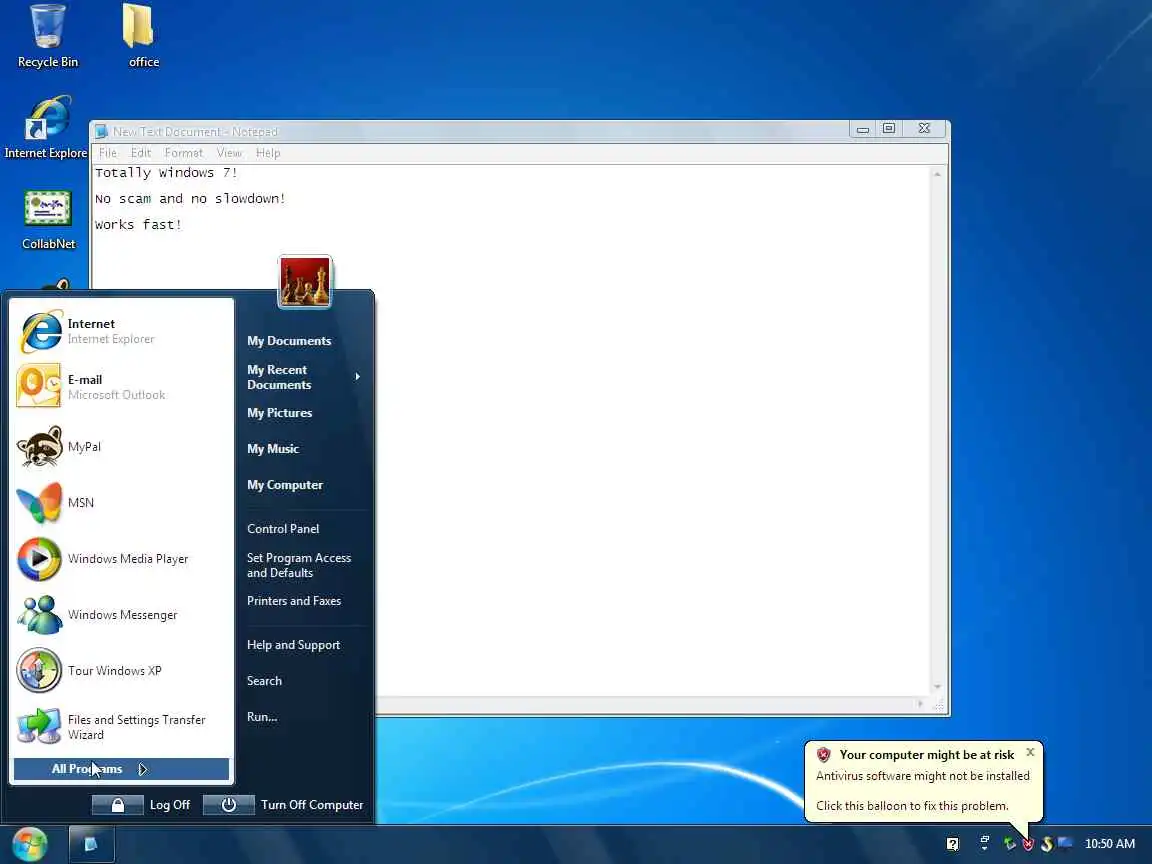Image resolution: width=1152 pixels, height=864 pixels.
Task: Click the blue monitor tray icon
Action: pyautogui.click(x=1065, y=843)
